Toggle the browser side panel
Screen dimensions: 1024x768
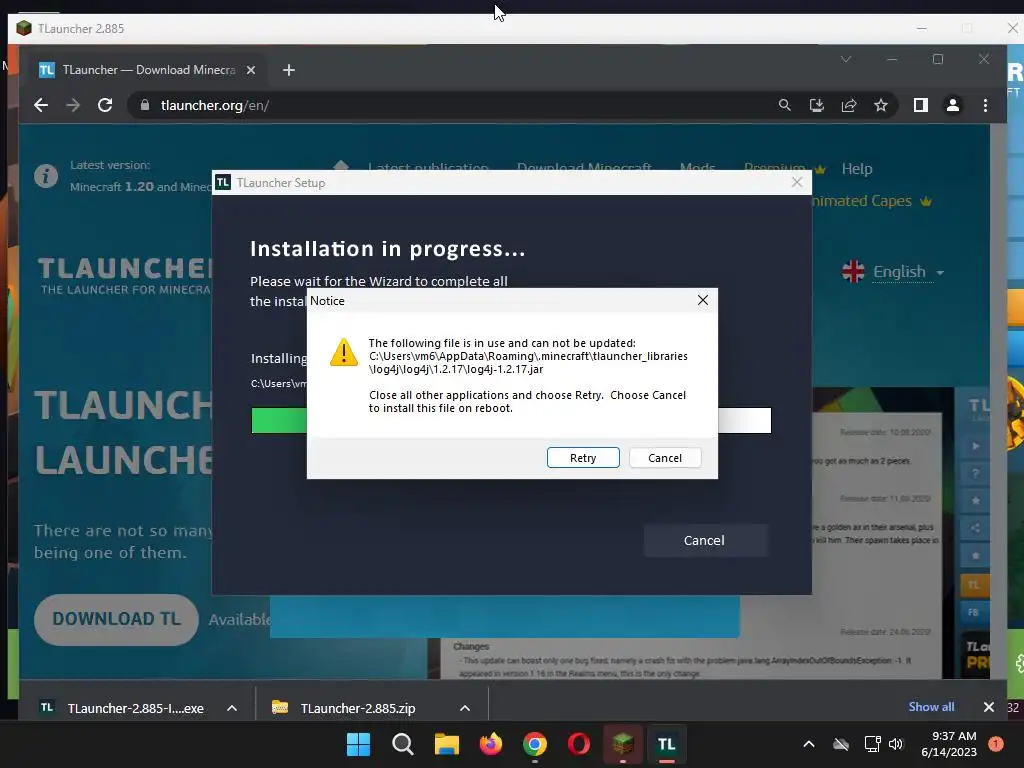[921, 105]
